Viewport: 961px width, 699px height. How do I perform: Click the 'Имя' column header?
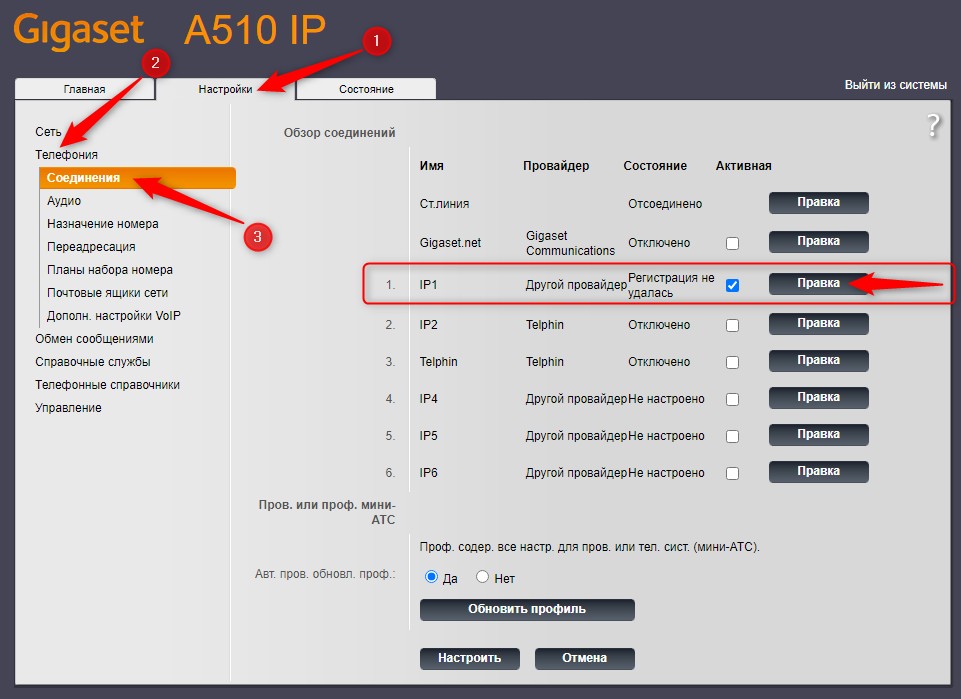point(431,166)
